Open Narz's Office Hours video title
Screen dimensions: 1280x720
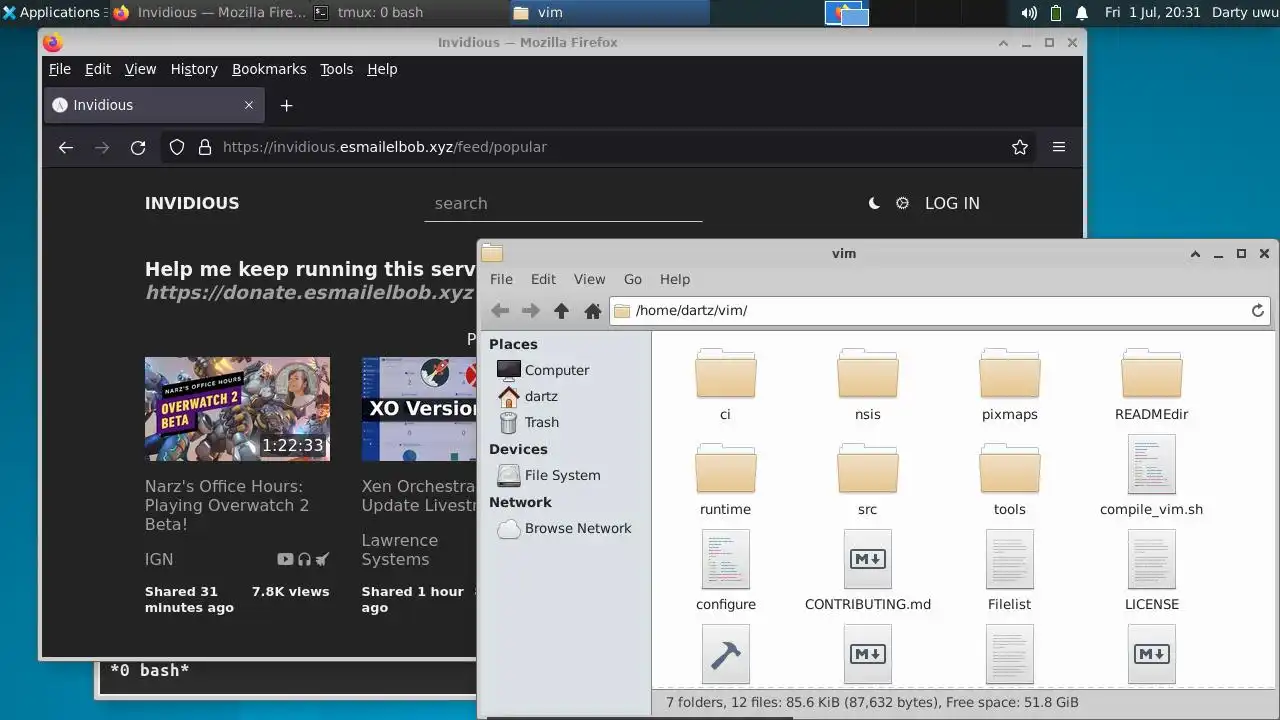[x=227, y=505]
